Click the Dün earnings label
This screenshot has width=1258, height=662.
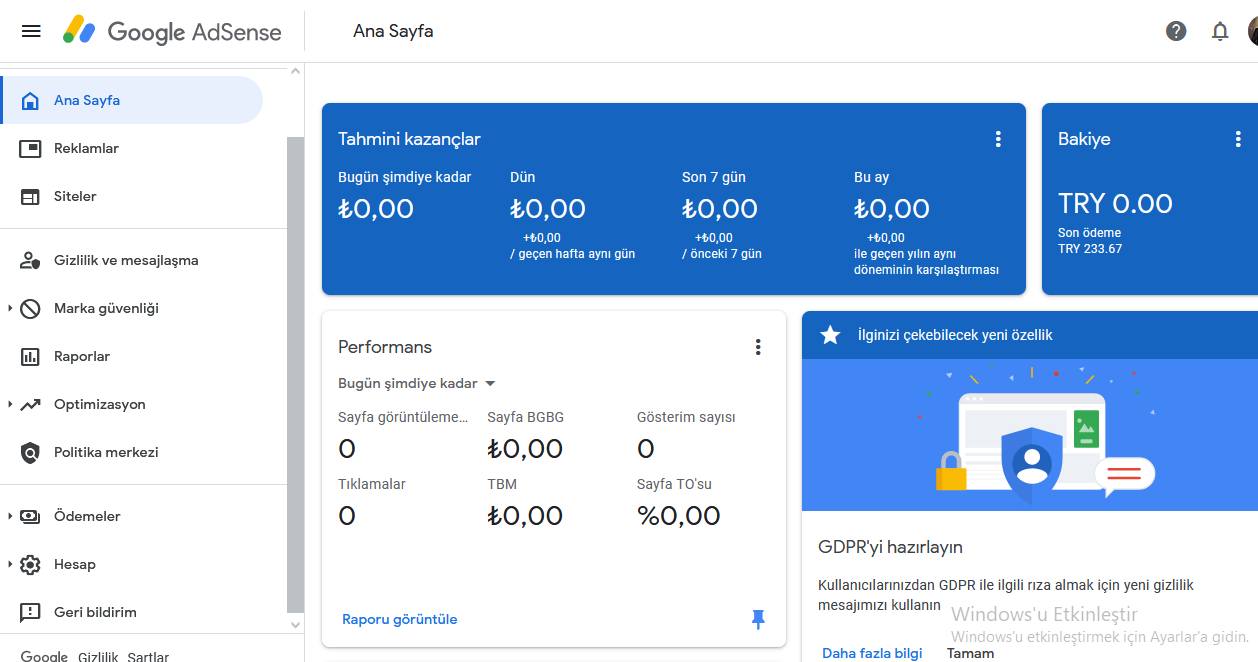click(x=522, y=177)
